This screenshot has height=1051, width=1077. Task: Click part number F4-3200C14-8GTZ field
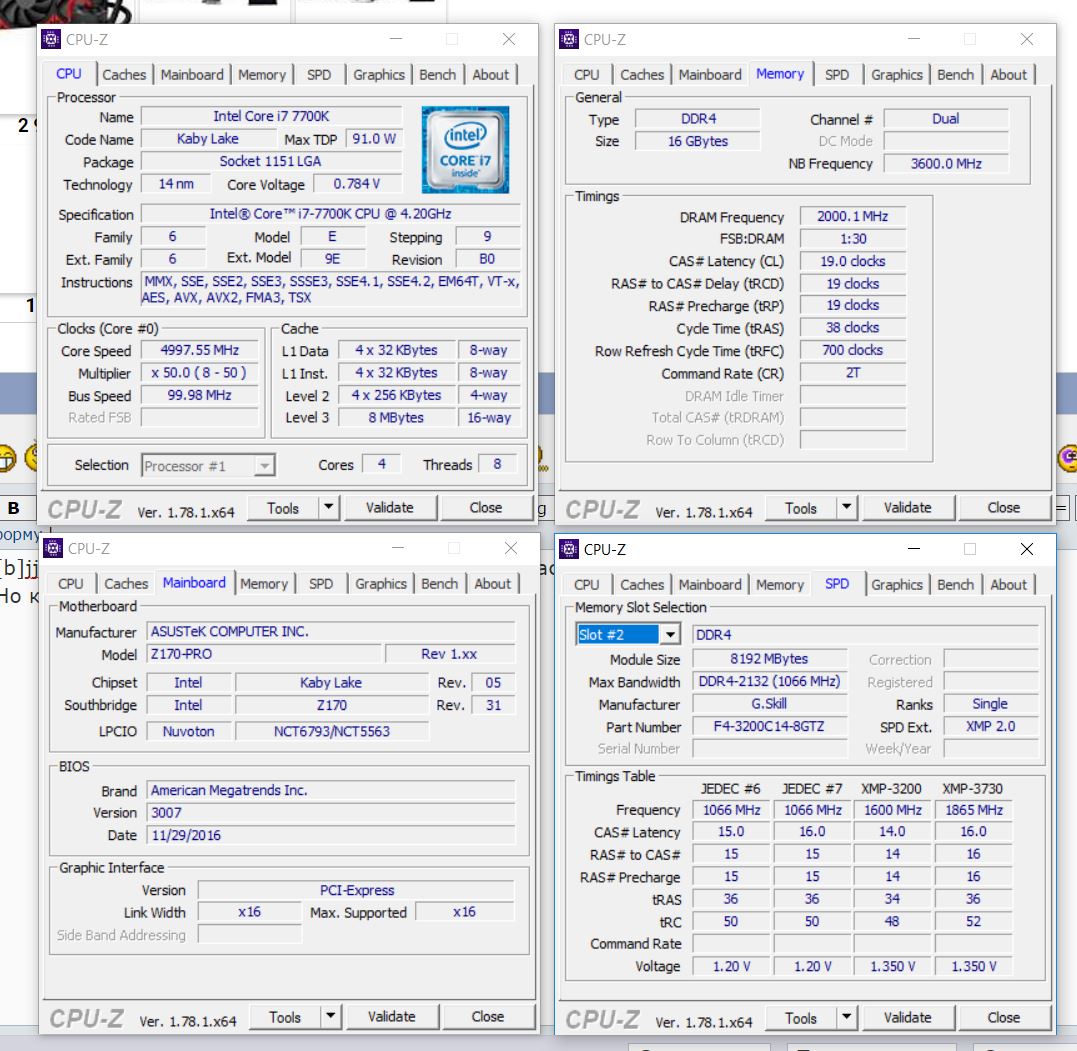click(769, 726)
